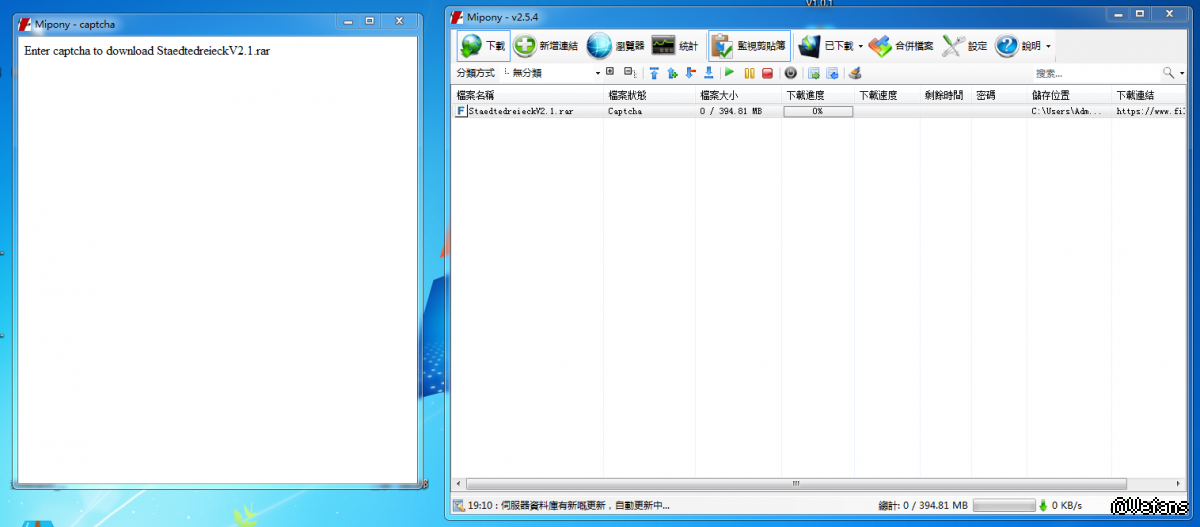
Task: Click the power shutdown-after-download icon
Action: coord(790,73)
